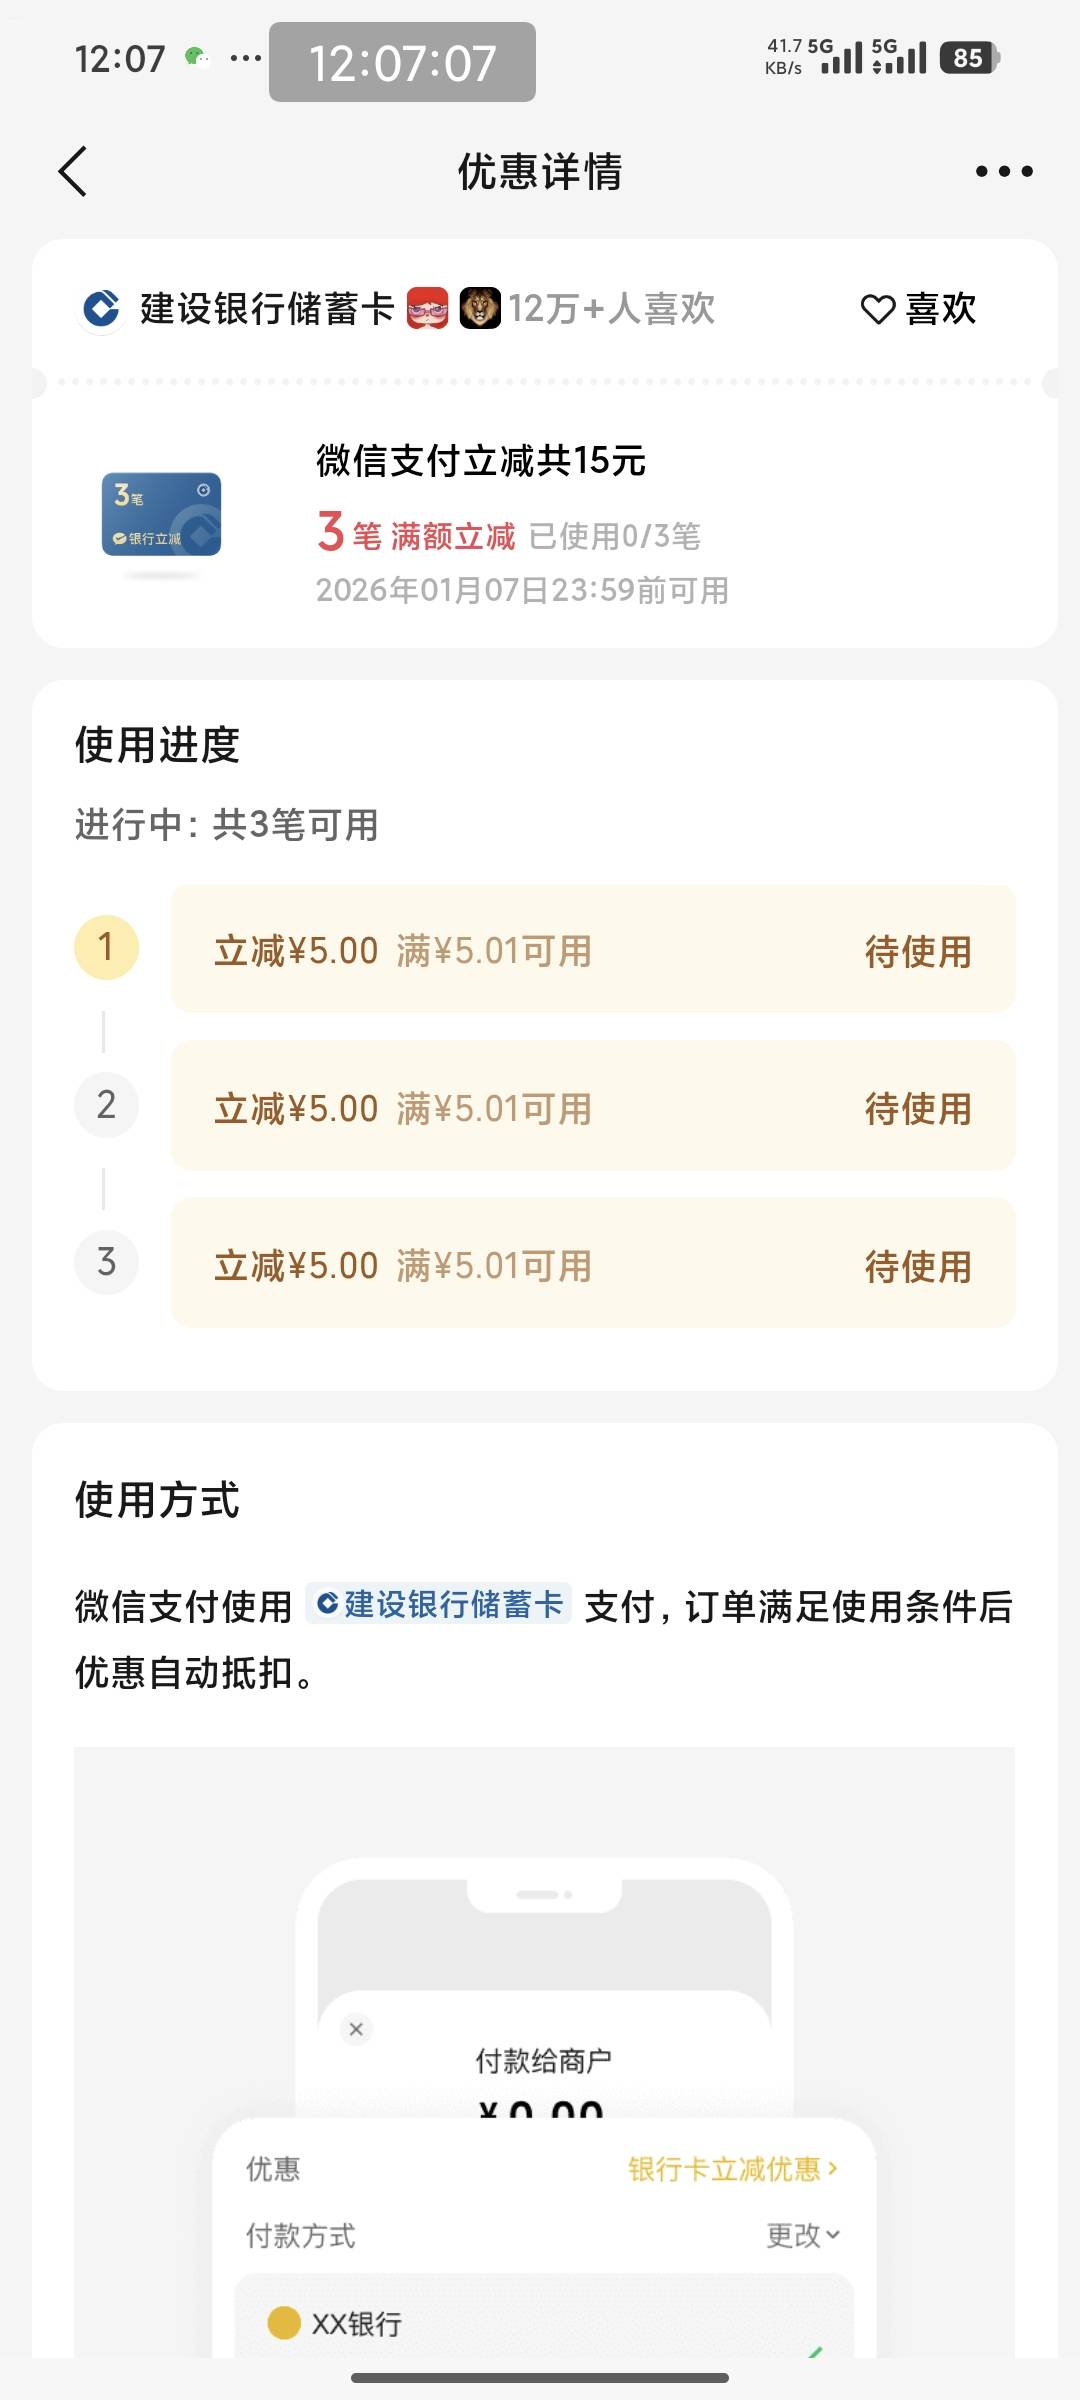
Task: Open the 更改 payment method dropdown
Action: pyautogui.click(x=803, y=2235)
